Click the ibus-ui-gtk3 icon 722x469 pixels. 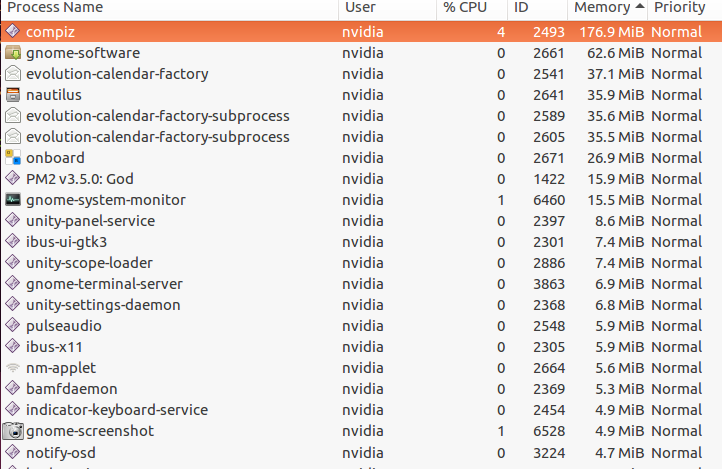(x=13, y=242)
